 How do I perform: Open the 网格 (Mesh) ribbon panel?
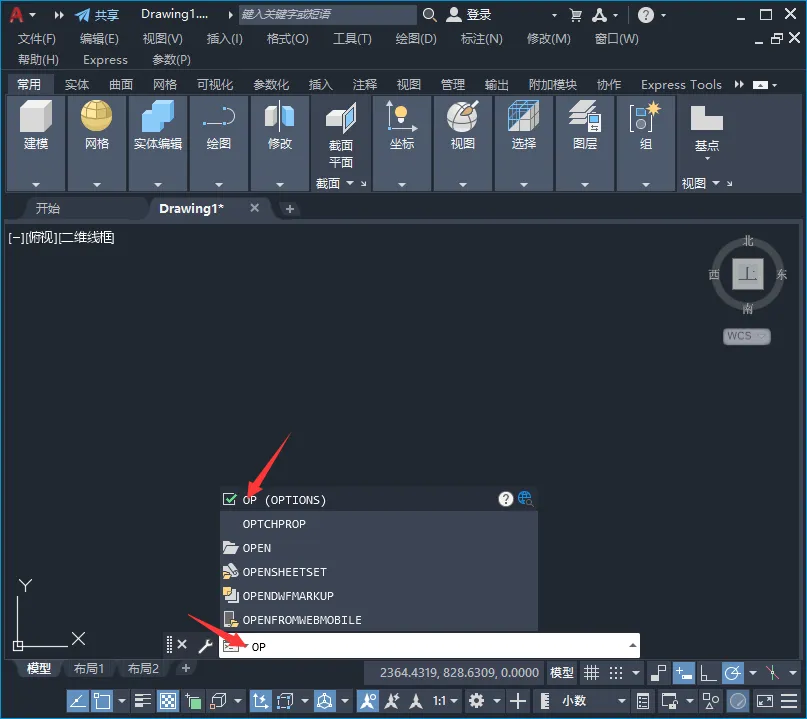click(x=97, y=143)
